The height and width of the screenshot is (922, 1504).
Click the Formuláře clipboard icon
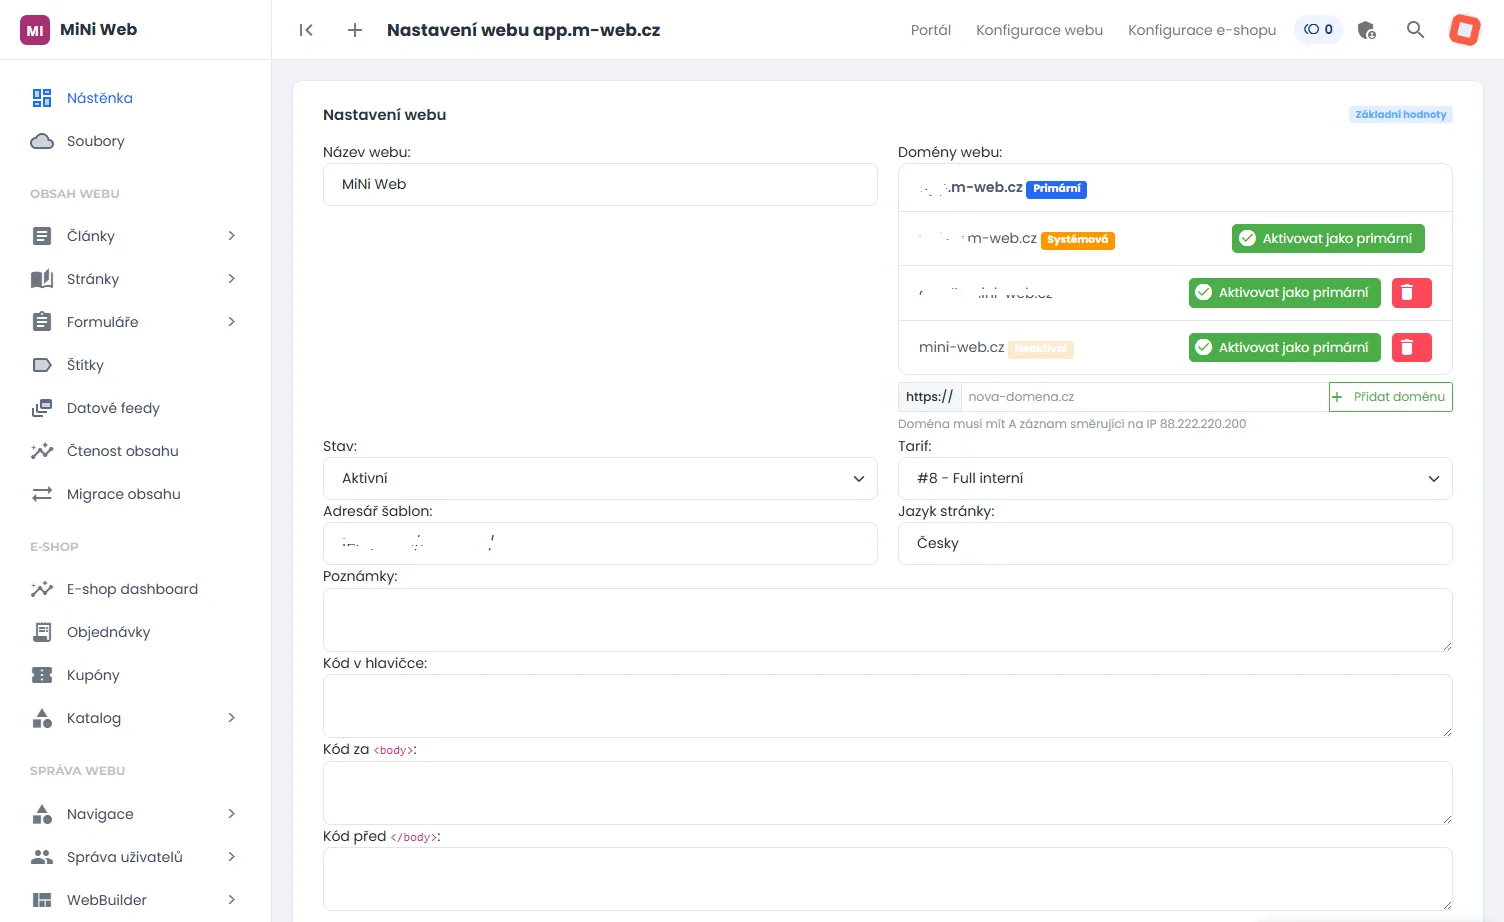(42, 322)
